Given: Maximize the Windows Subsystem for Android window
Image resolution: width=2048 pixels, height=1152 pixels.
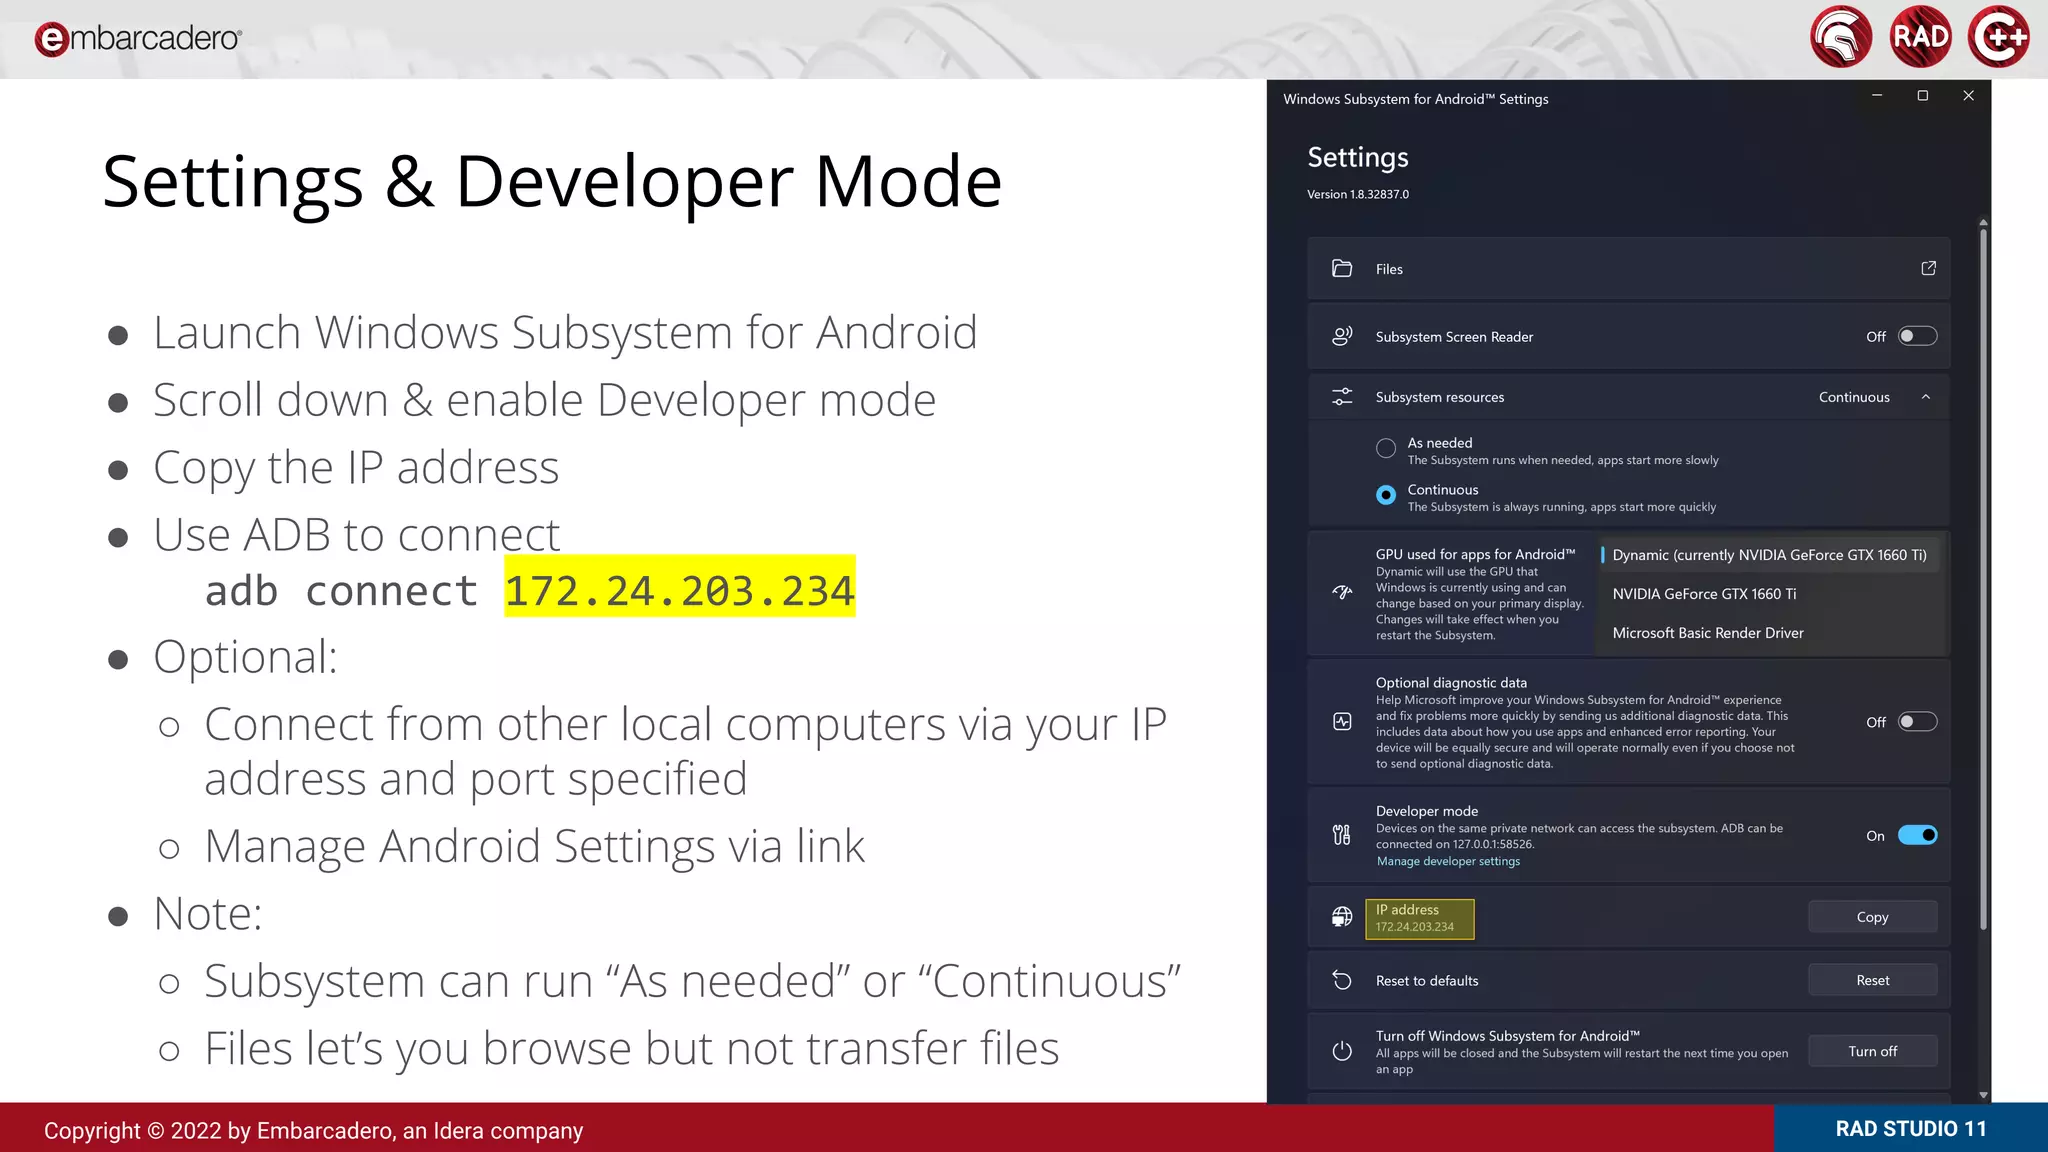Looking at the screenshot, I should (x=1922, y=96).
